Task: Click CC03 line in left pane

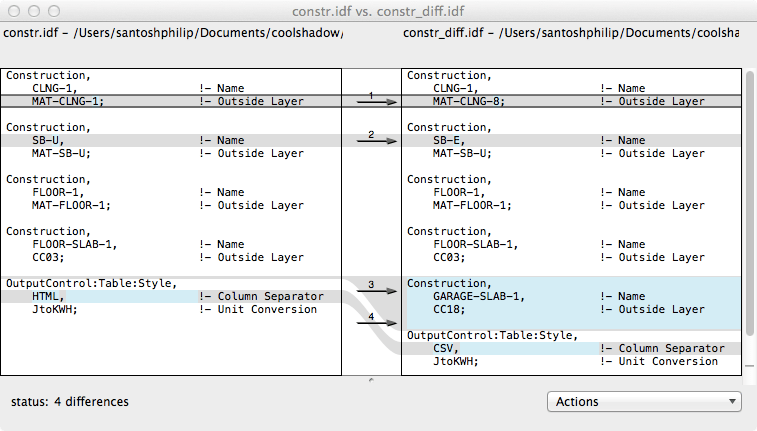Action: [x=171, y=257]
